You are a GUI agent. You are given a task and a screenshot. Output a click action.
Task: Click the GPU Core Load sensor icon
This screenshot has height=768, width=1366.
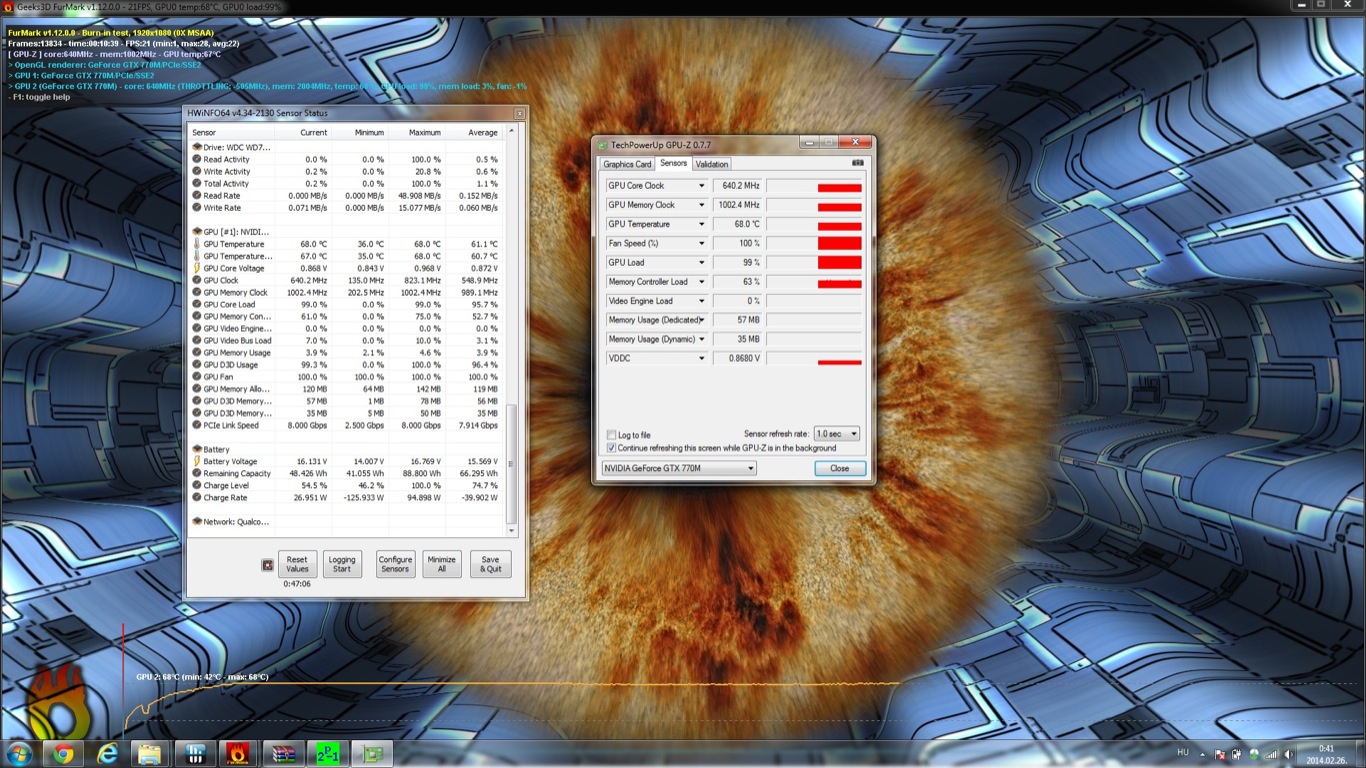pyautogui.click(x=196, y=304)
